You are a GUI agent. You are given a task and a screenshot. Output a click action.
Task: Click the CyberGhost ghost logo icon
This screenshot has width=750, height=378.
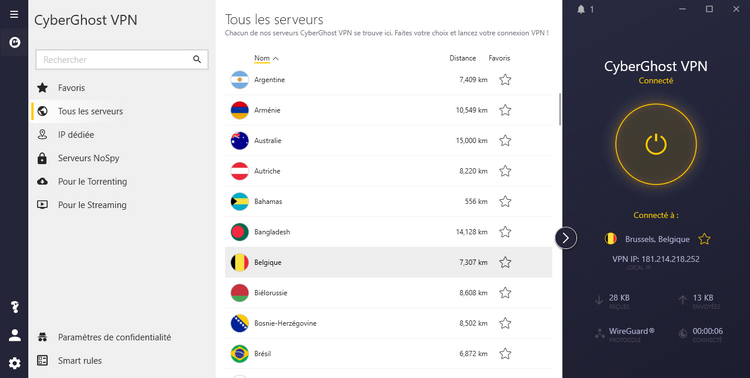coord(14,43)
